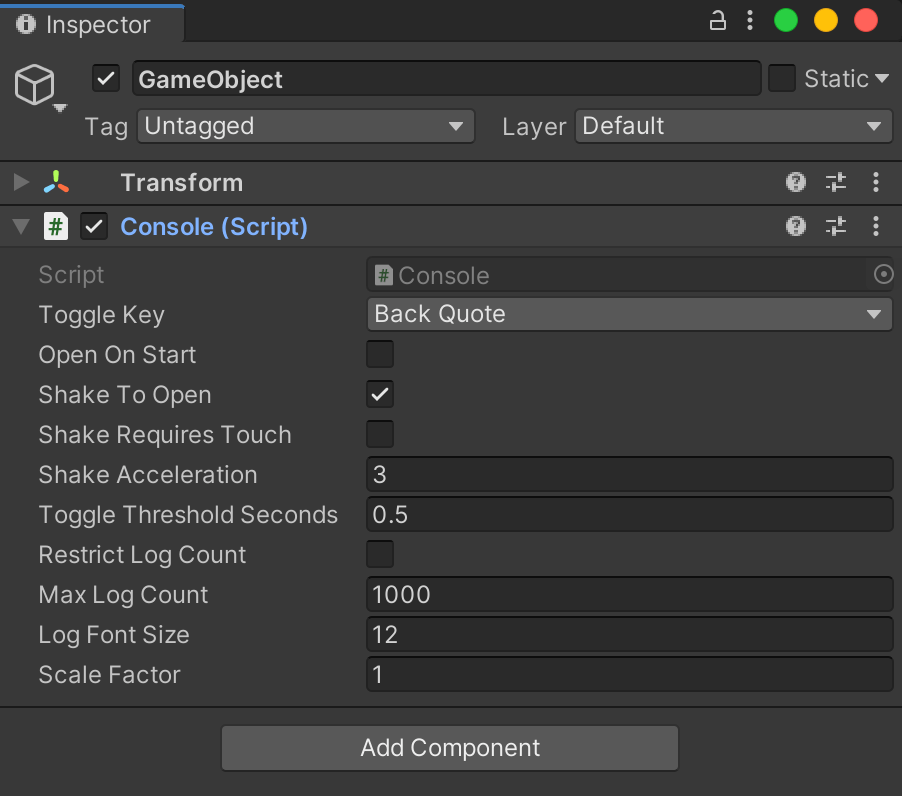The width and height of the screenshot is (902, 796).
Task: Click the Add Component button
Action: click(x=450, y=748)
